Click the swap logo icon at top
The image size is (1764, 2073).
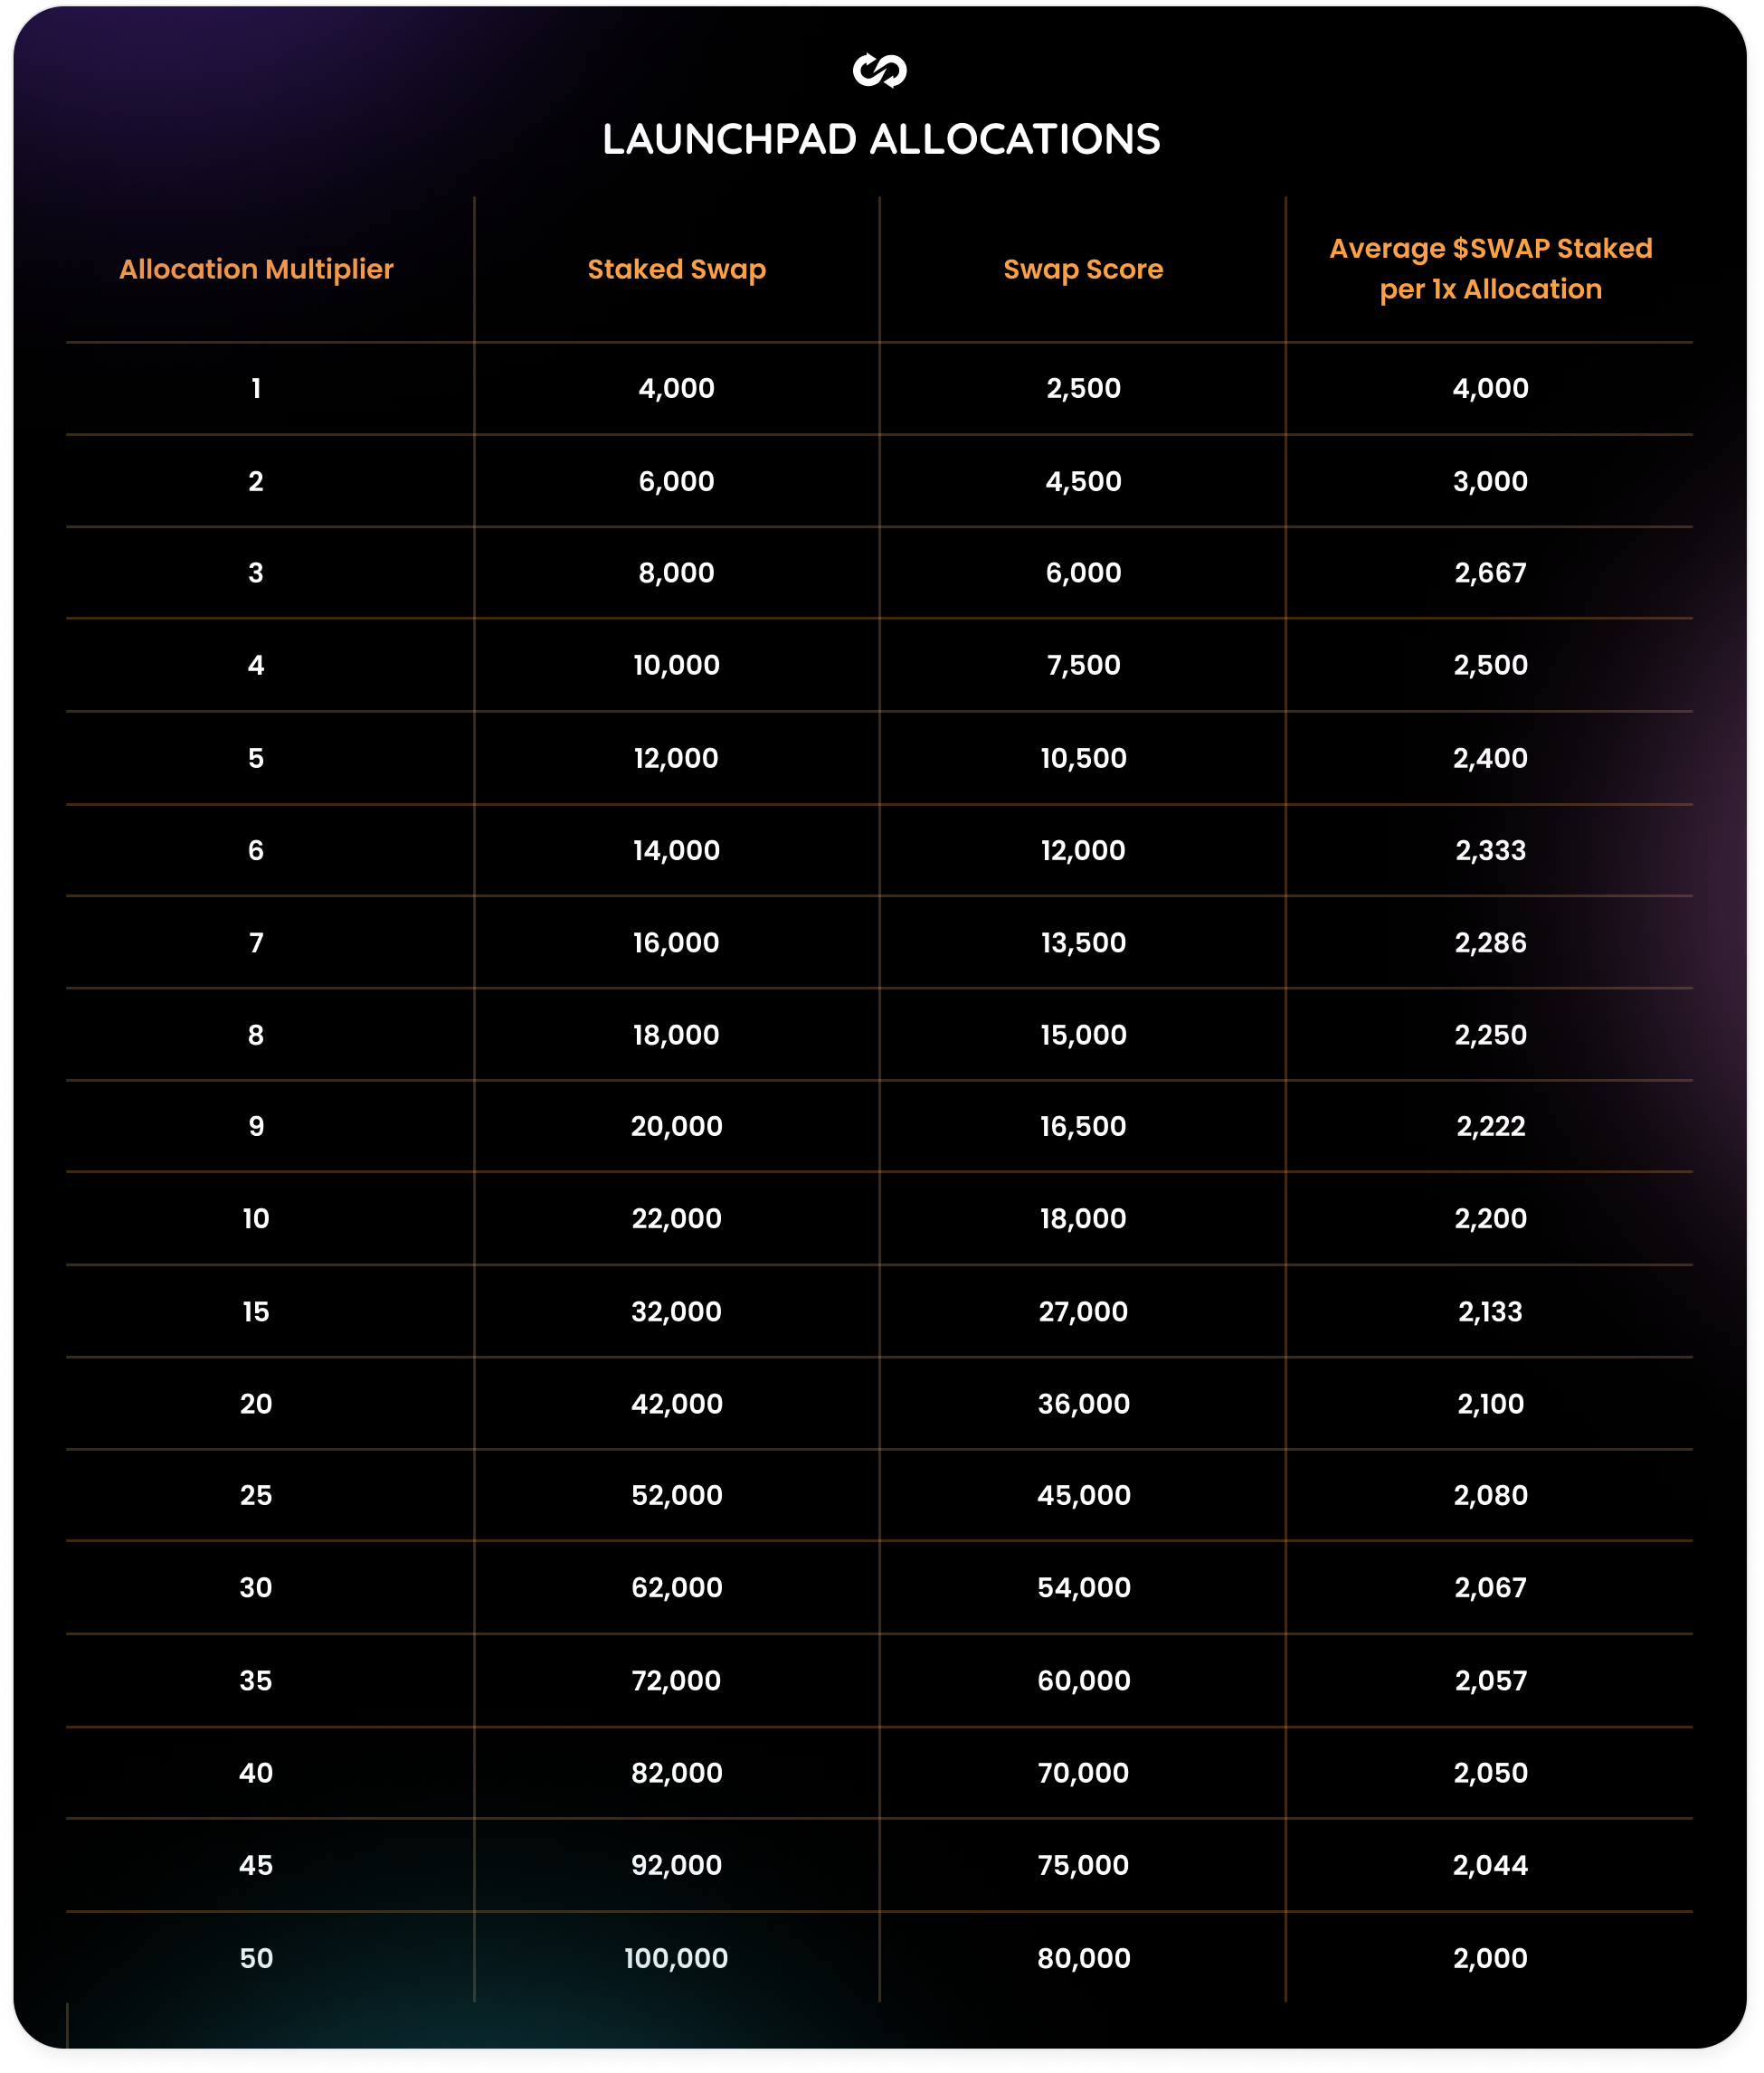coord(879,70)
